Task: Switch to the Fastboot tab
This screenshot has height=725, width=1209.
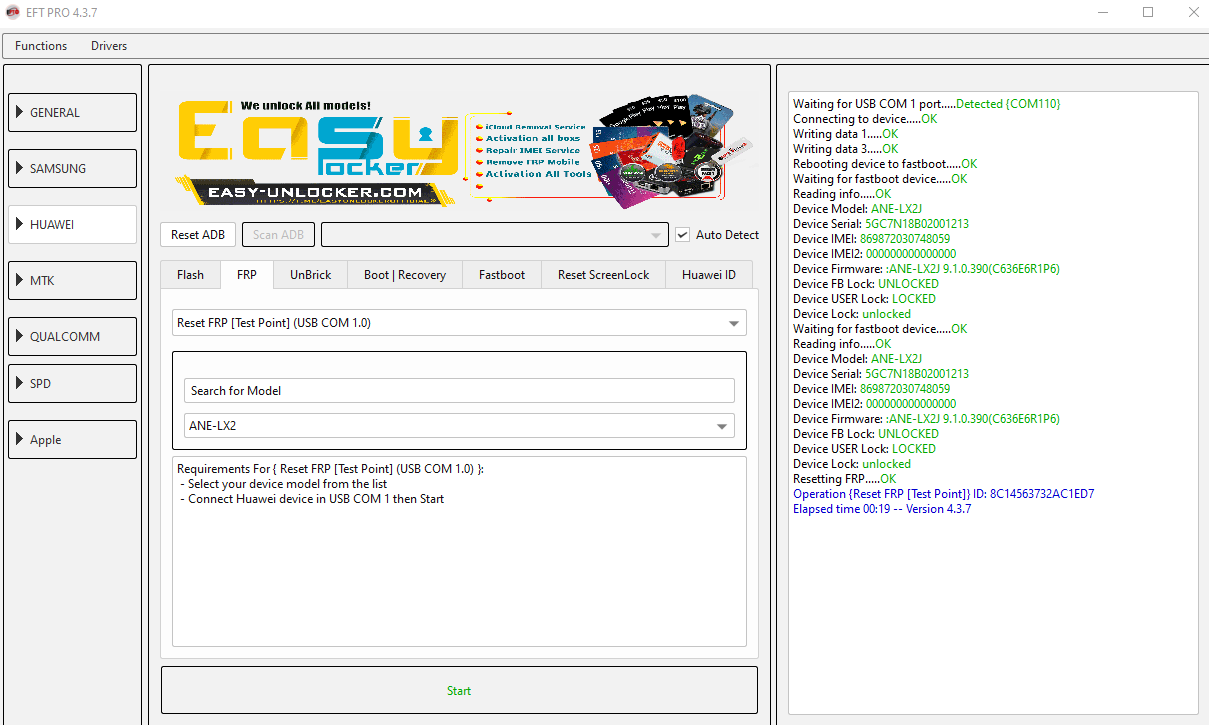Action: [502, 275]
